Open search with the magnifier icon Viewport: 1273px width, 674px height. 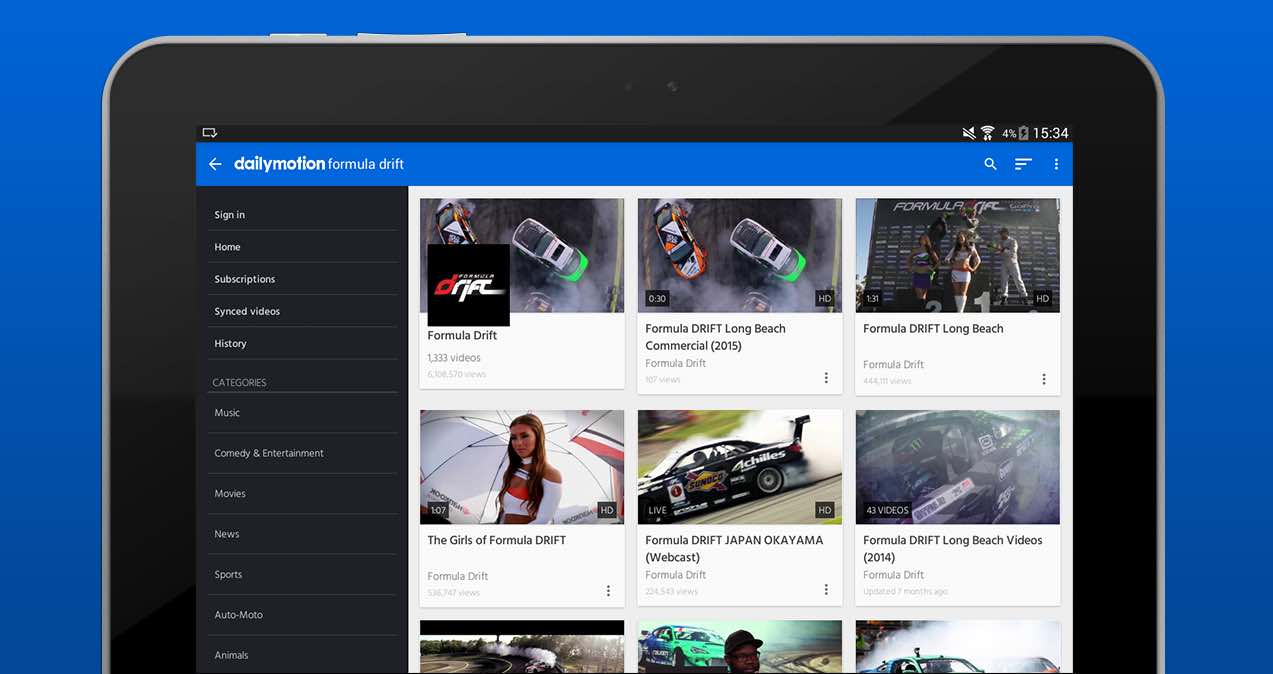tap(990, 164)
